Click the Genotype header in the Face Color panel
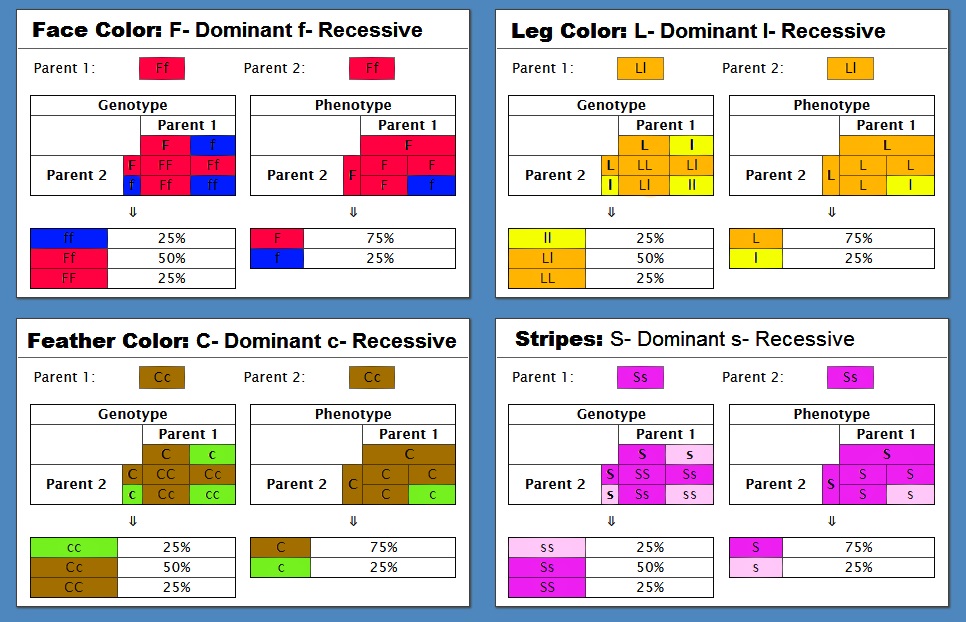 (132, 105)
